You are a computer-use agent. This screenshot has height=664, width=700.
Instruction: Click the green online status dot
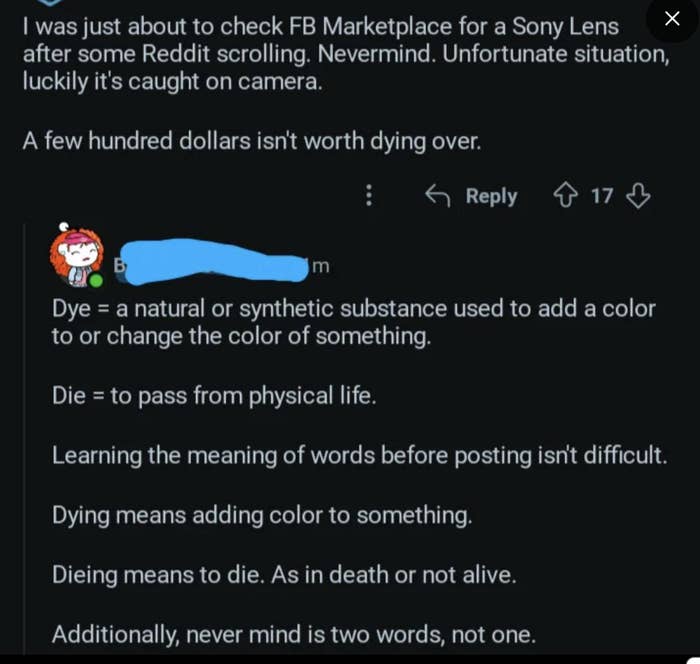96,281
